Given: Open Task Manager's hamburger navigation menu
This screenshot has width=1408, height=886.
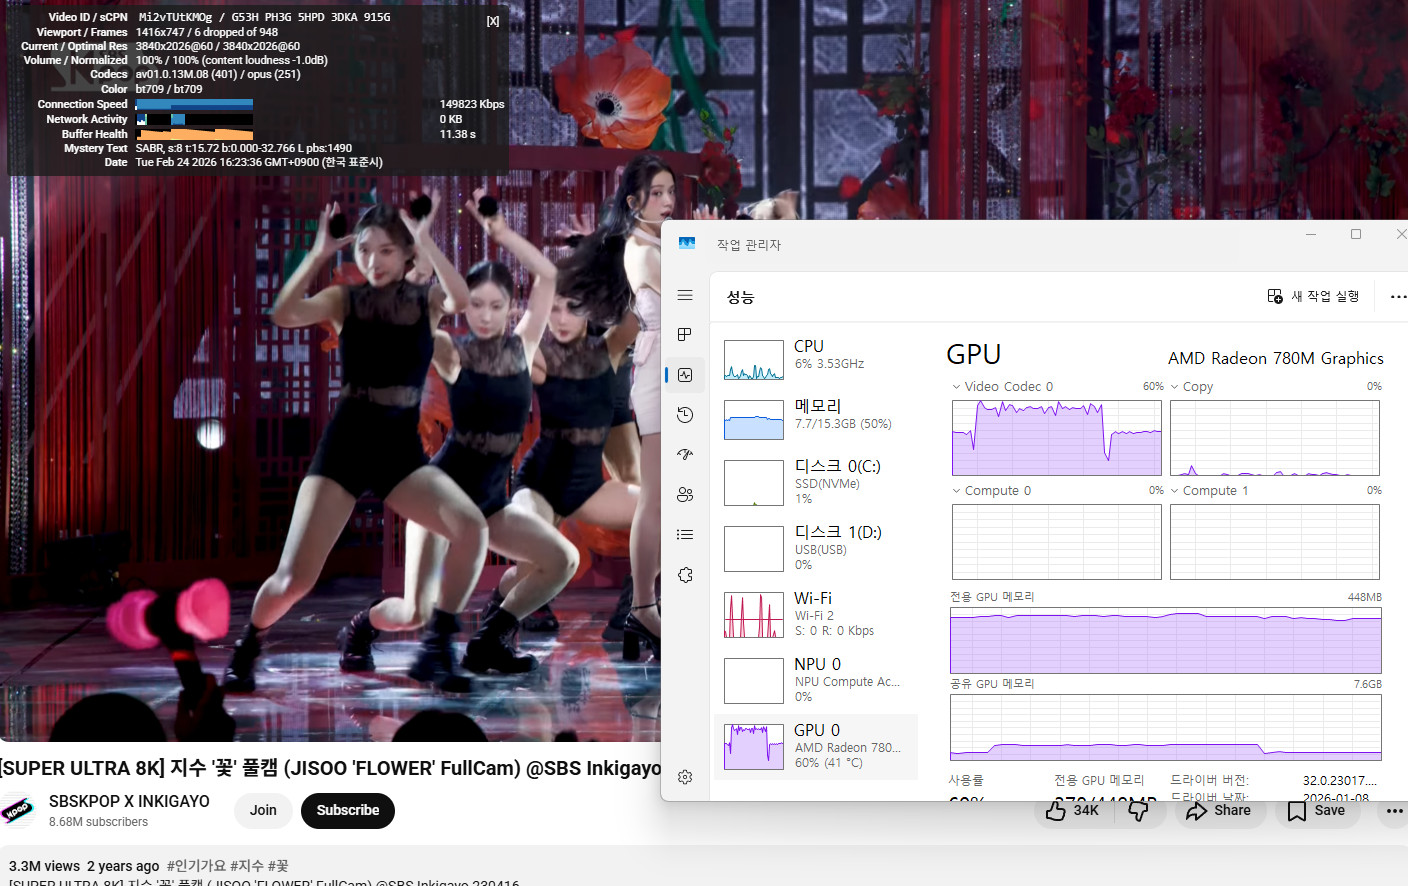Looking at the screenshot, I should pyautogui.click(x=685, y=295).
